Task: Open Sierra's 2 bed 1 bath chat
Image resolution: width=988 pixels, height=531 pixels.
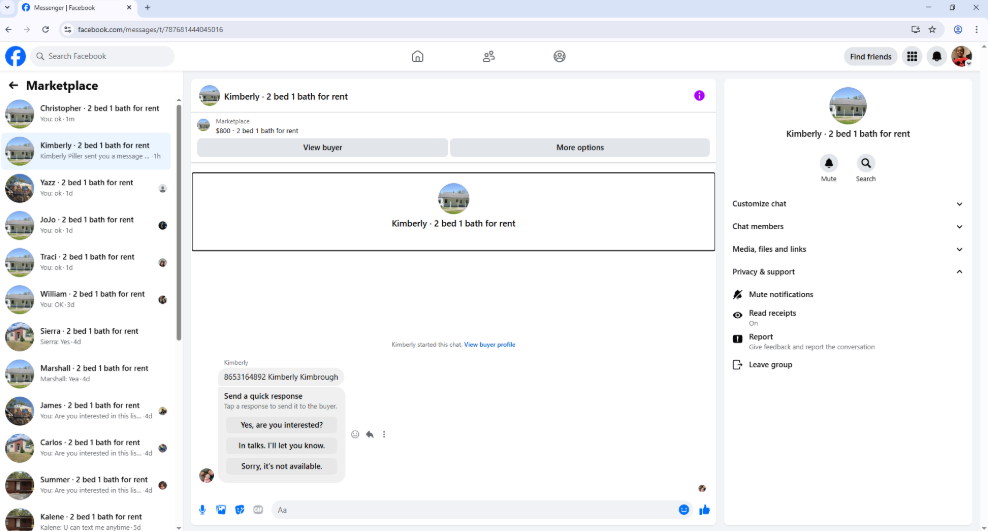Action: pos(86,337)
